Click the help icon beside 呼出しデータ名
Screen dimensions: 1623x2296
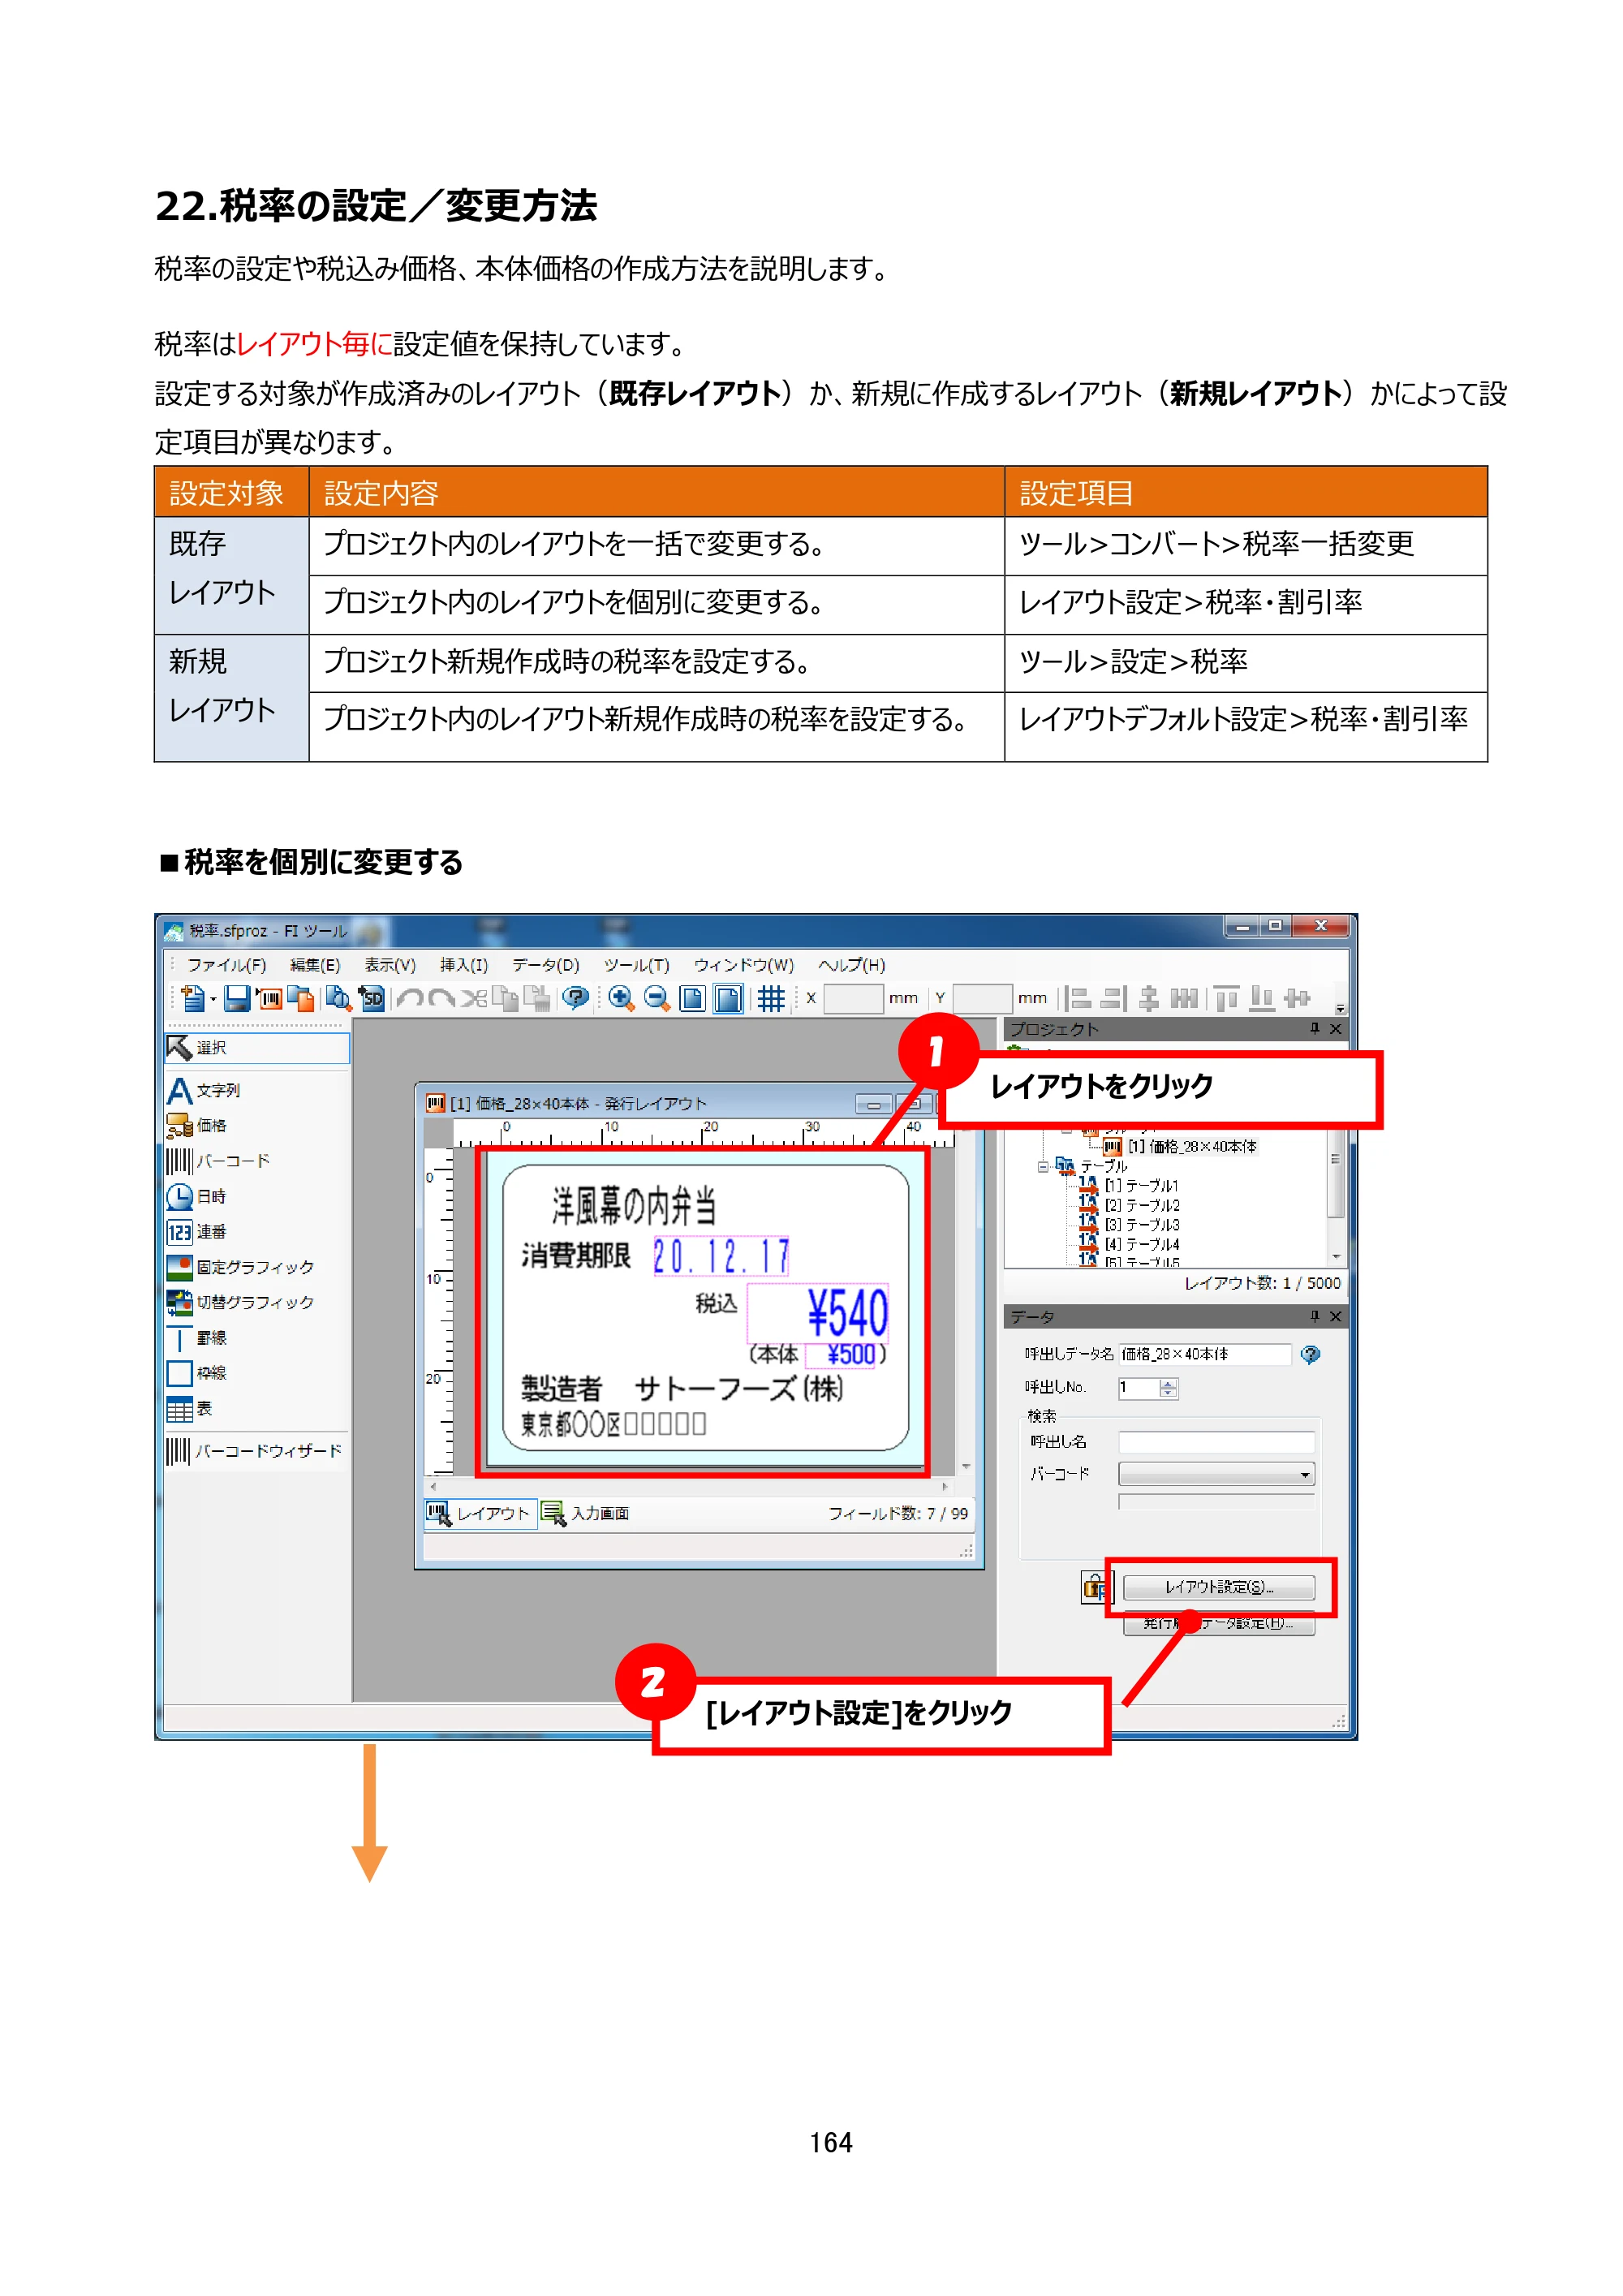pyautogui.click(x=1310, y=1354)
